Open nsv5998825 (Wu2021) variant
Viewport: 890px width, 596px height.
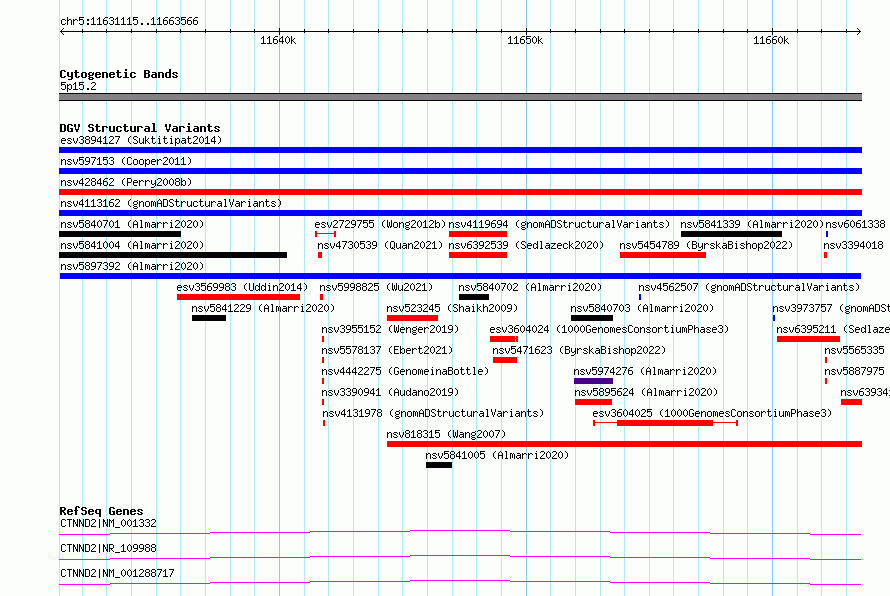[376, 287]
